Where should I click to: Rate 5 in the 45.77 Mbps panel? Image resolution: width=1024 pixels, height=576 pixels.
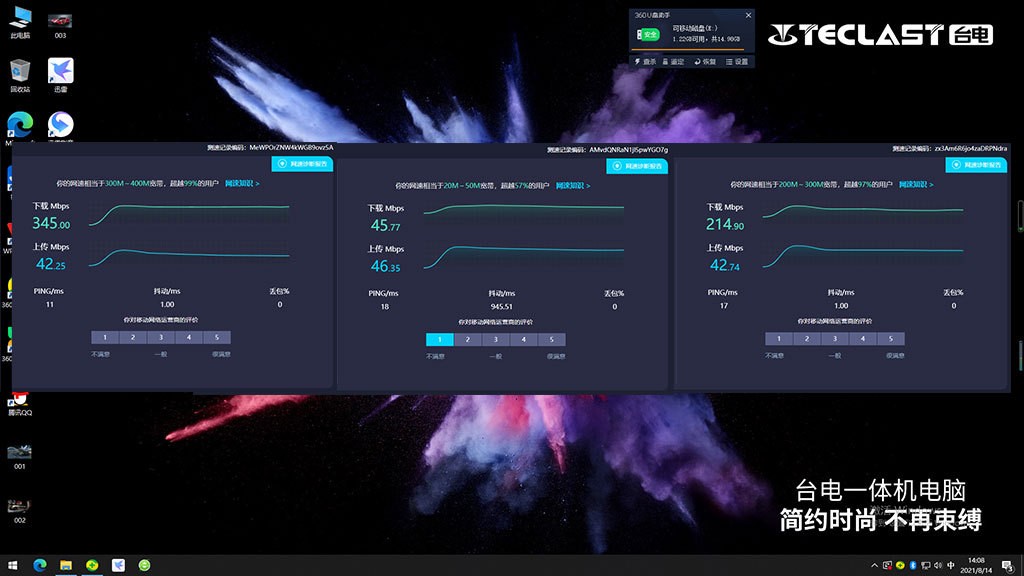tap(552, 339)
